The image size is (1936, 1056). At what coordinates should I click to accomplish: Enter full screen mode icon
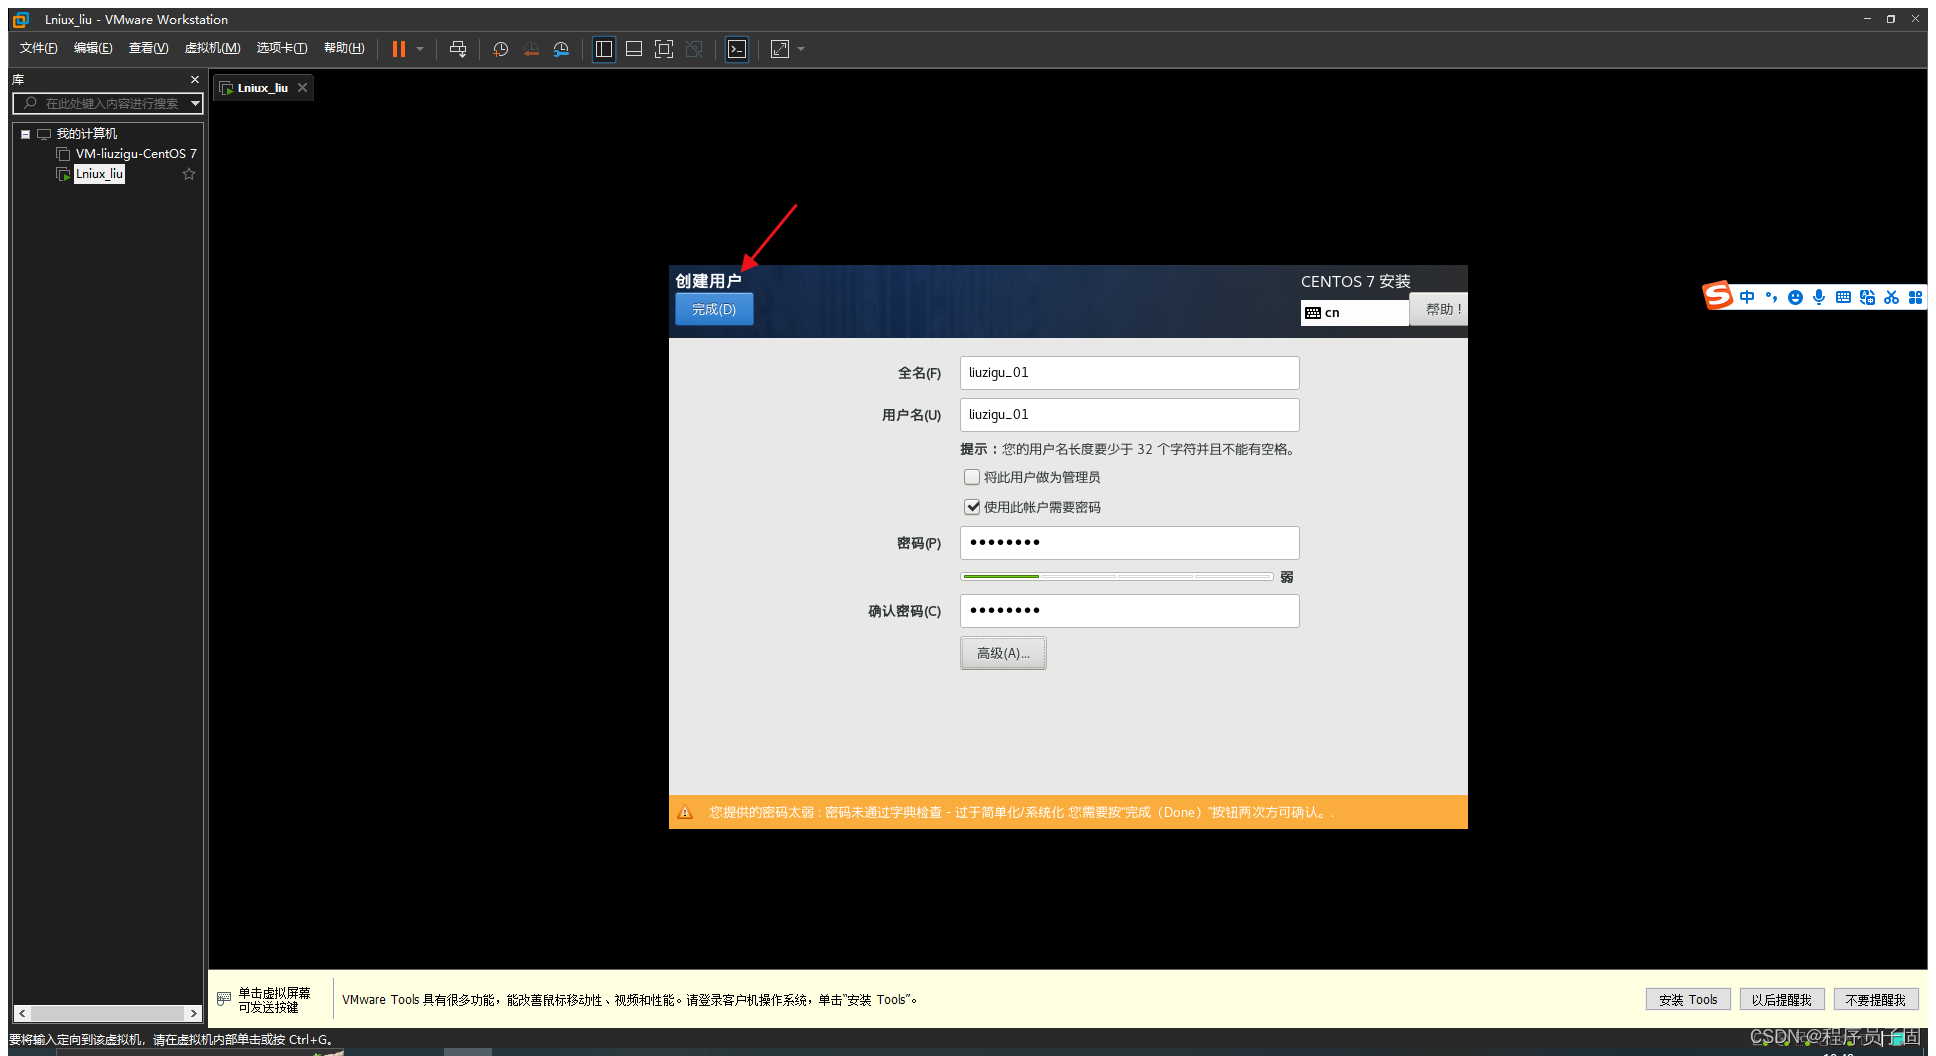tap(664, 49)
